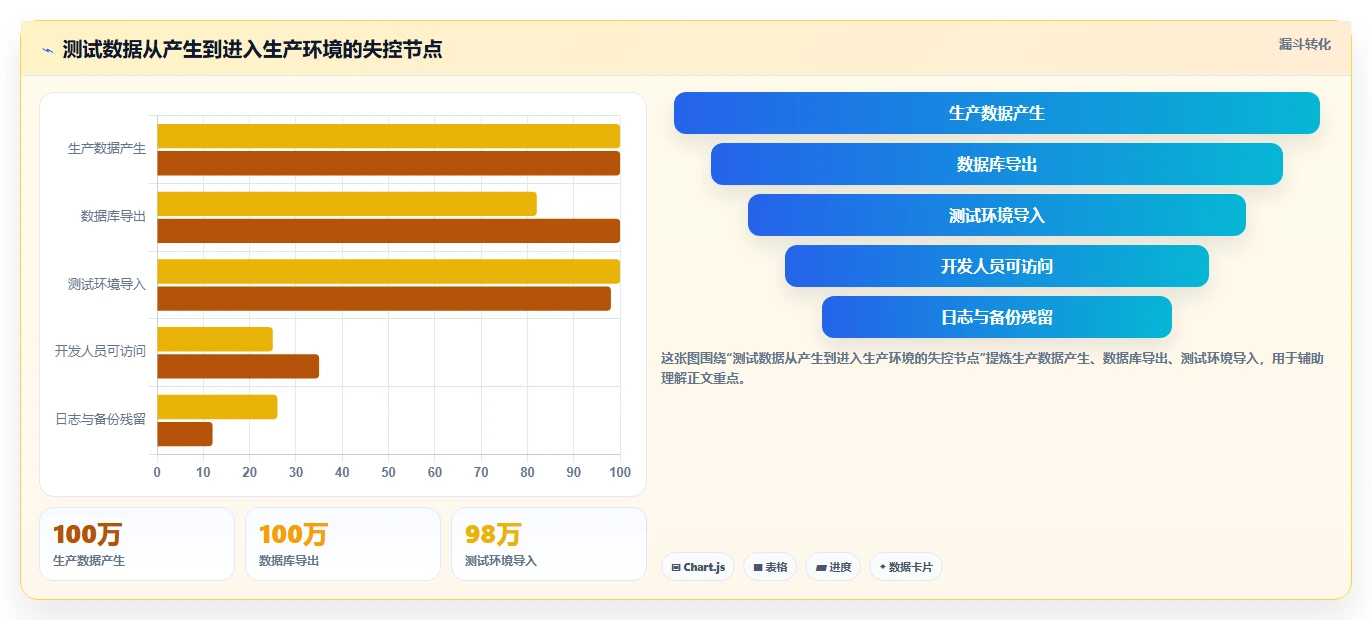Click yellow bar for 开发人员可访问
1372x620 pixels.
215,339
